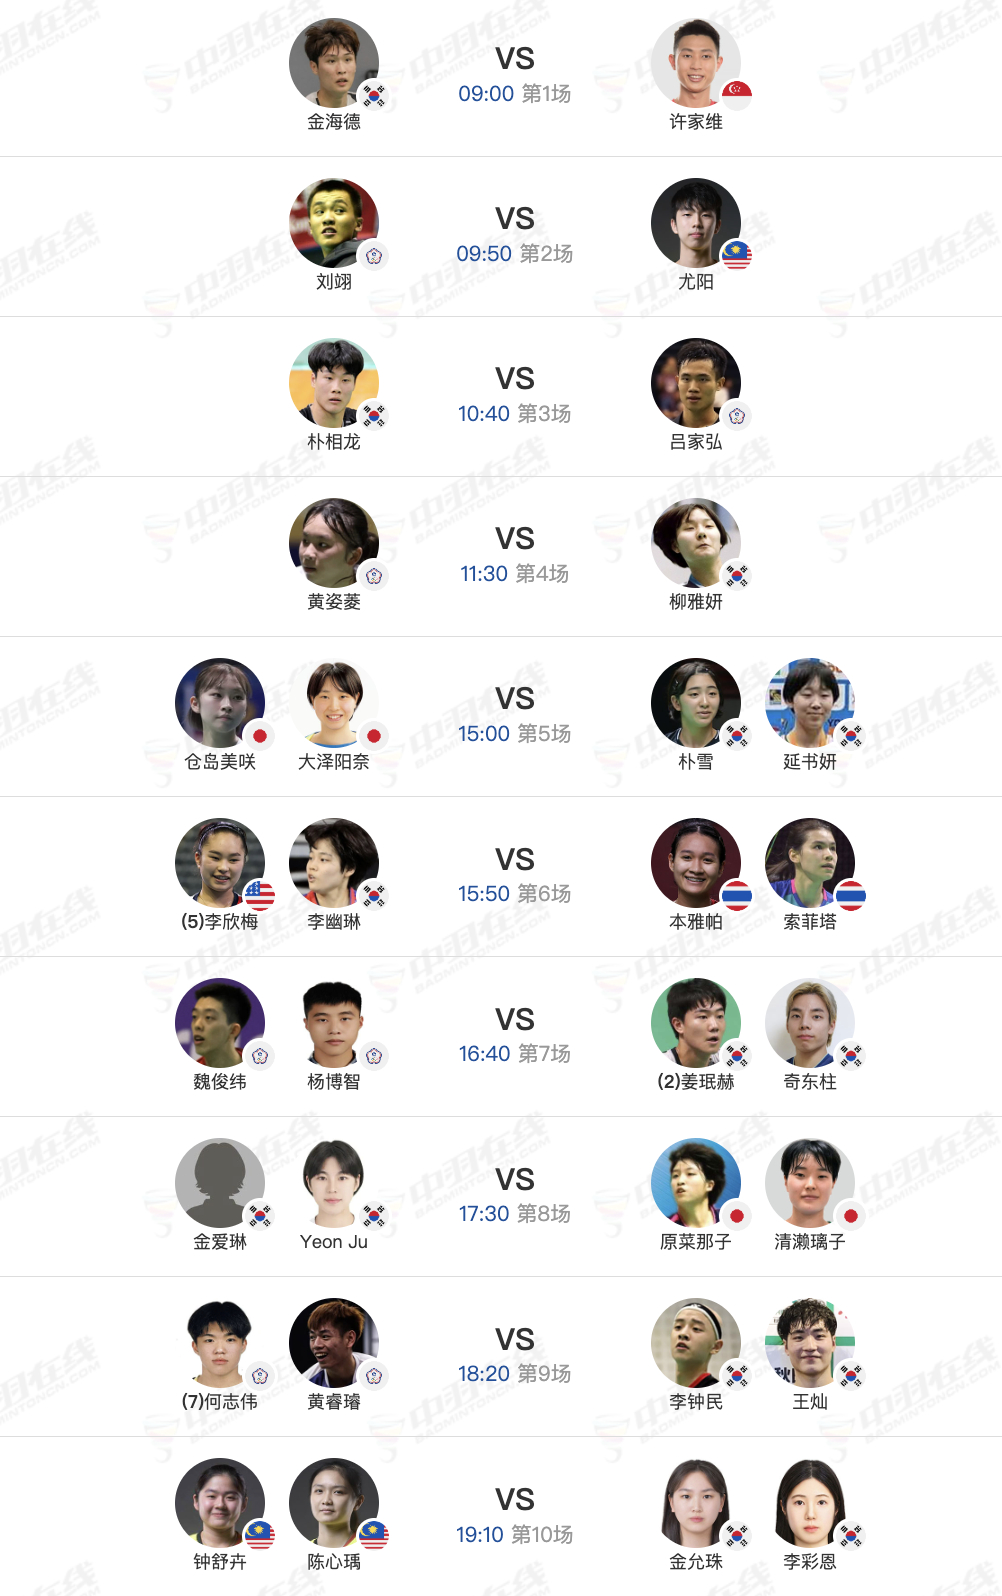Screen dimensions: 1002x1596
Task: Click the Japan flag badge on 清濑璃子
Action: click(851, 1215)
